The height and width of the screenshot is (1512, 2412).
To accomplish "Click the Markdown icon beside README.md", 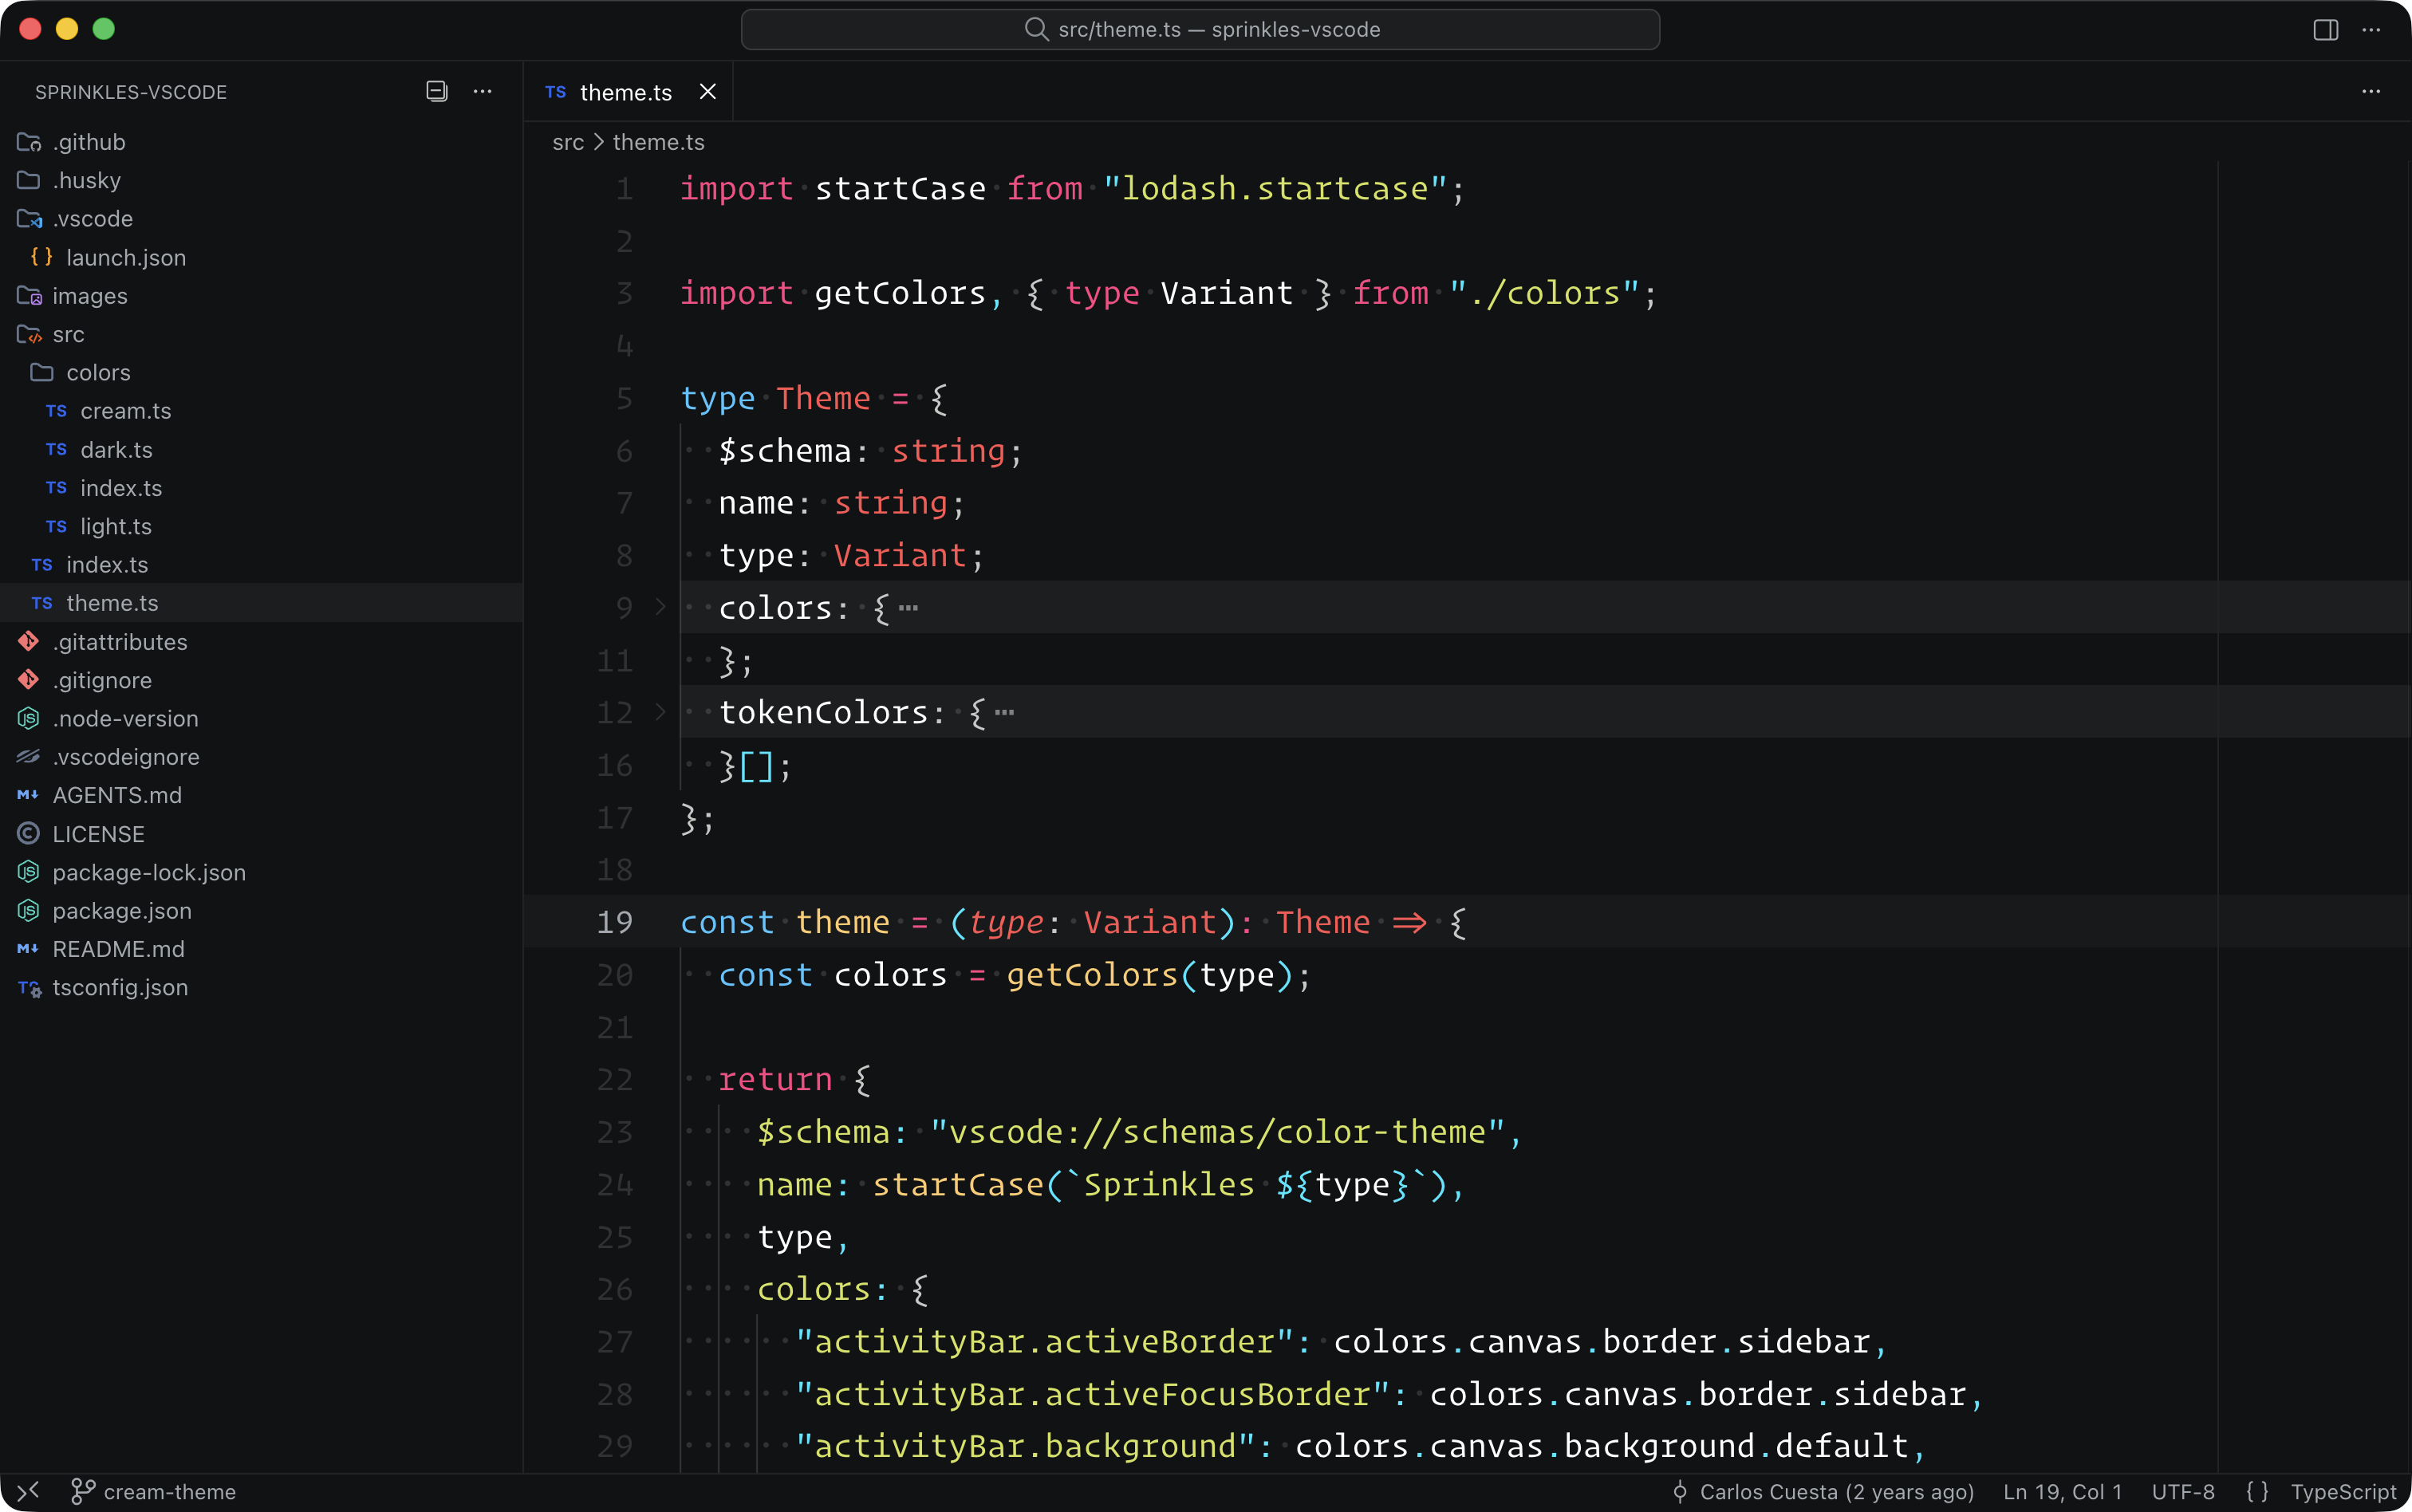I will (x=27, y=949).
